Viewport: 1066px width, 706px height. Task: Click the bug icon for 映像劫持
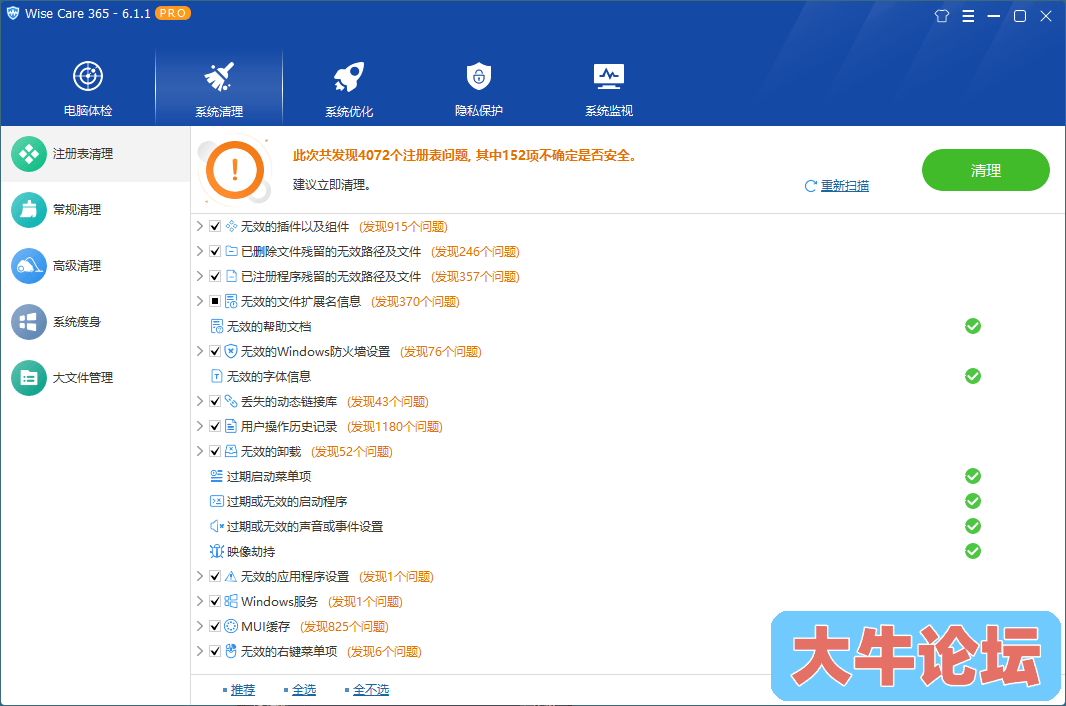click(x=217, y=552)
